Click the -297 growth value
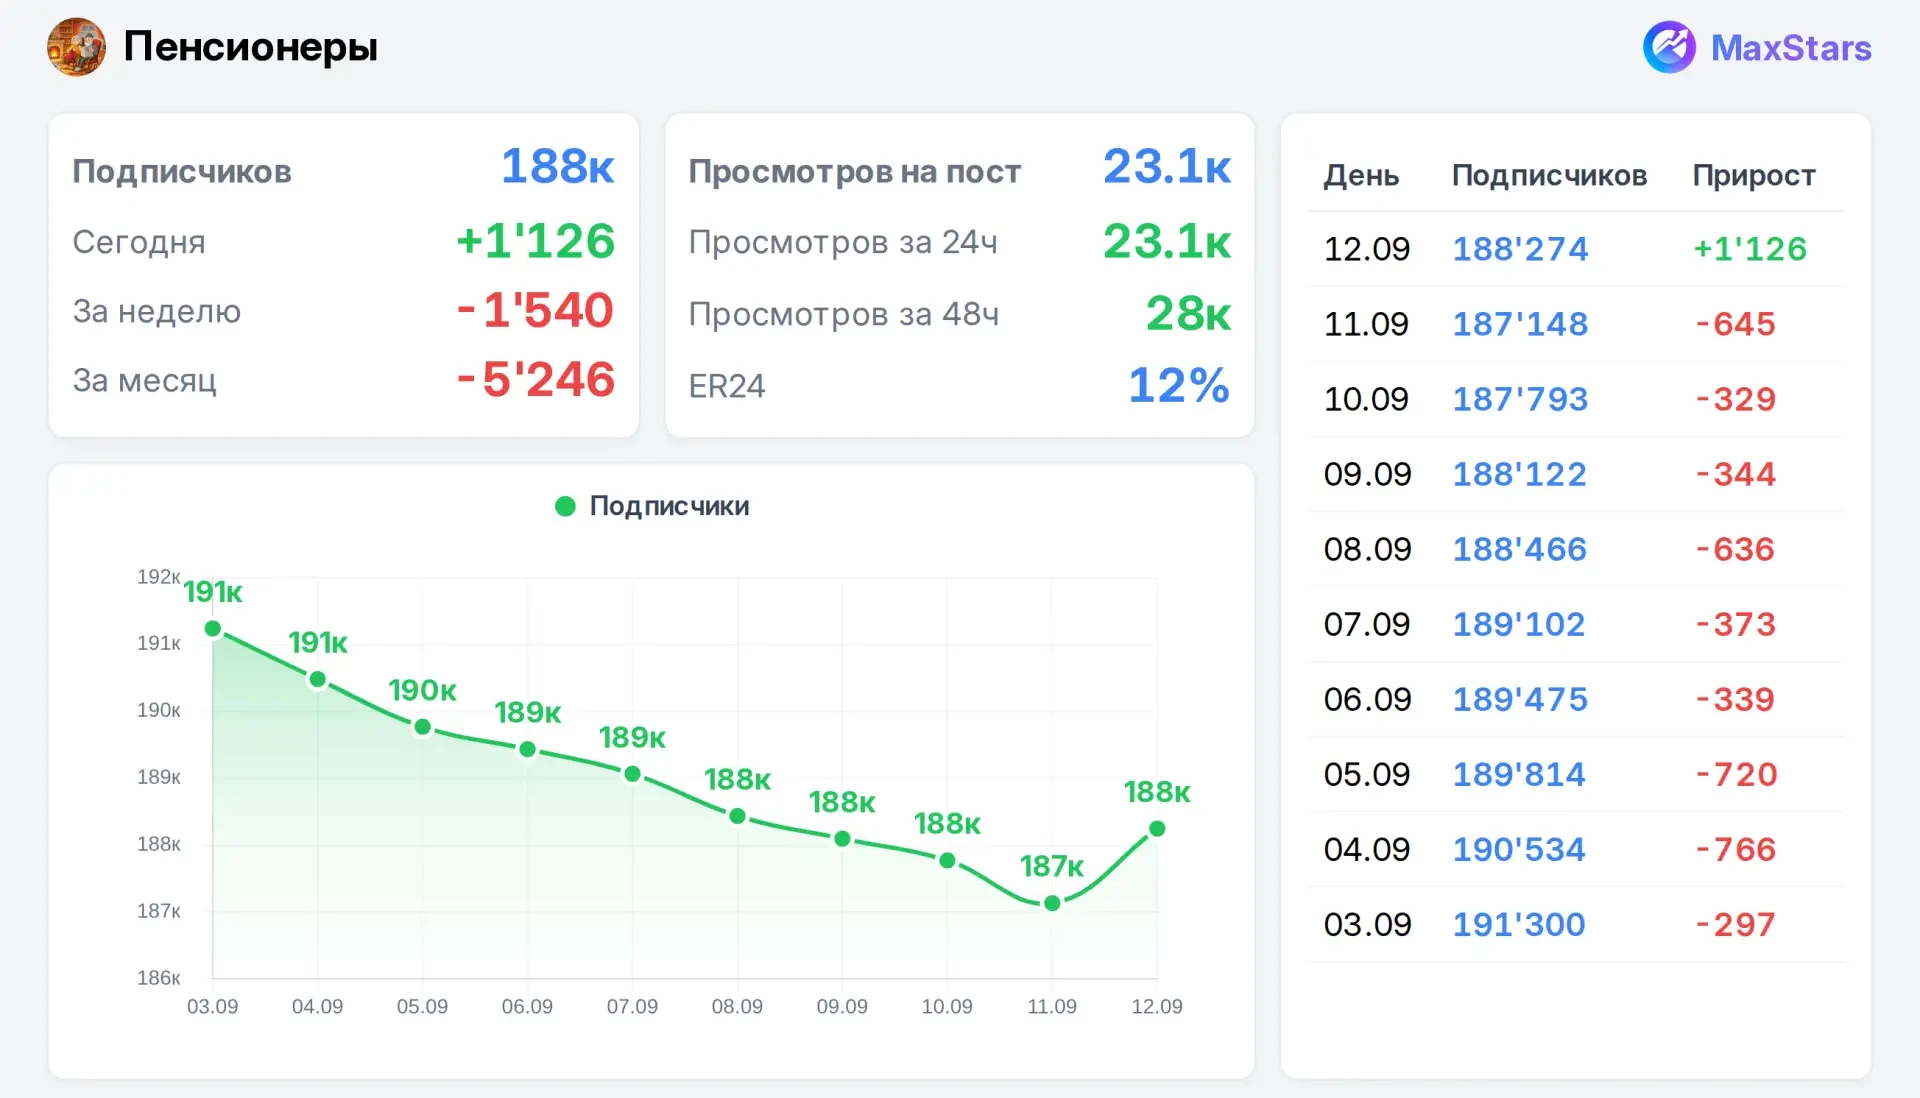The width and height of the screenshot is (1920, 1098). coord(1735,924)
